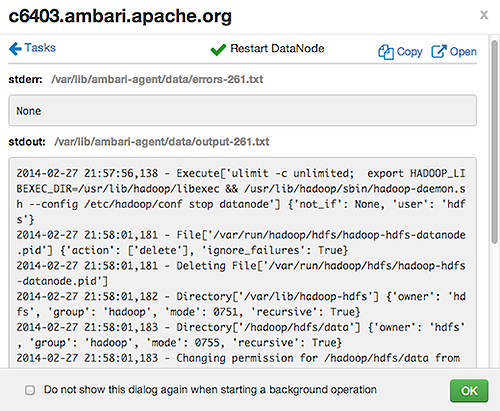Click the vertical scrollbar thumb

pyautogui.click(x=495, y=142)
